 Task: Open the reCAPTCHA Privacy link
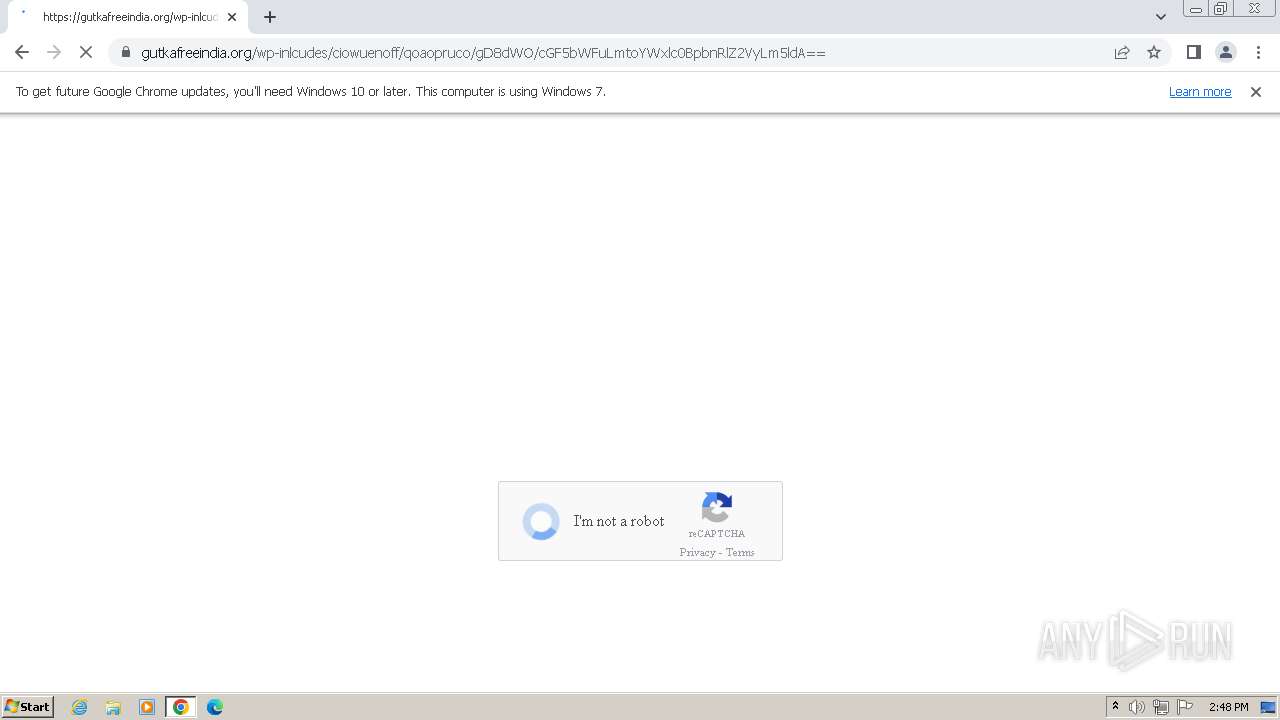pyautogui.click(x=697, y=552)
